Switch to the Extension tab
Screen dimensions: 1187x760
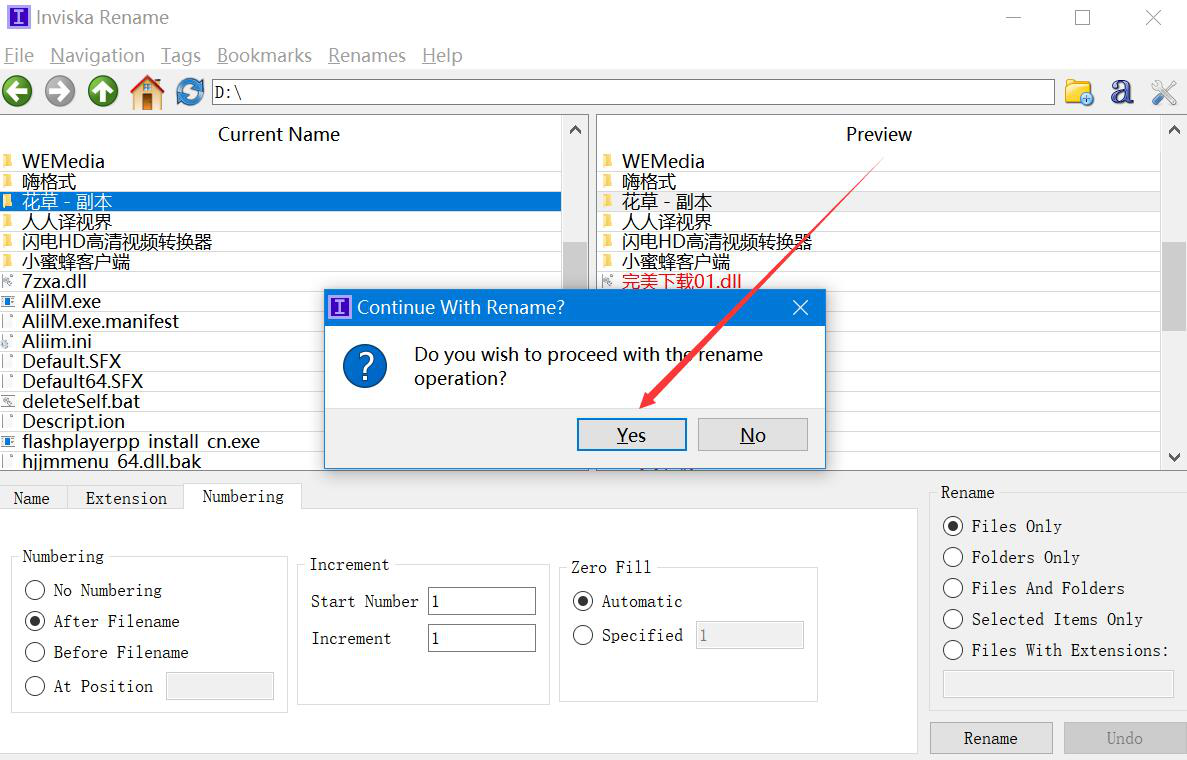pos(126,498)
